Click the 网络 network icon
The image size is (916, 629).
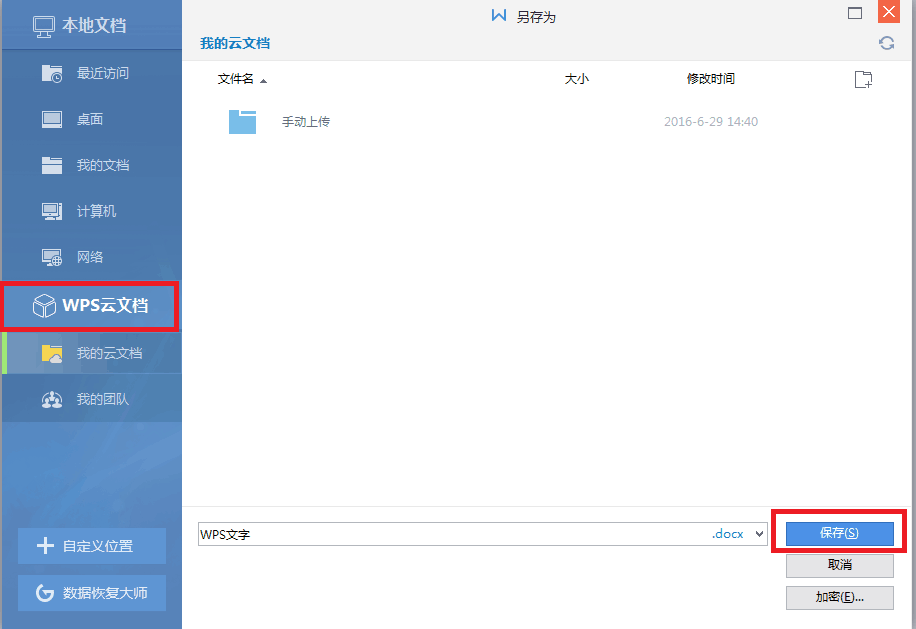52,257
